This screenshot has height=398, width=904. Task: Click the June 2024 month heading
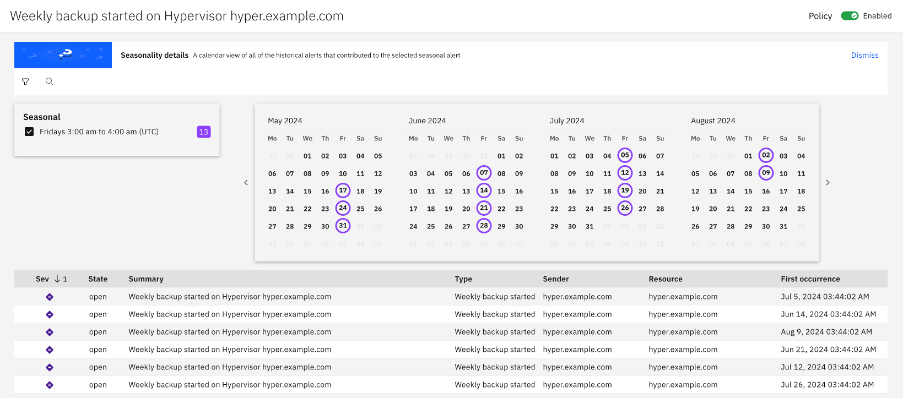427,121
